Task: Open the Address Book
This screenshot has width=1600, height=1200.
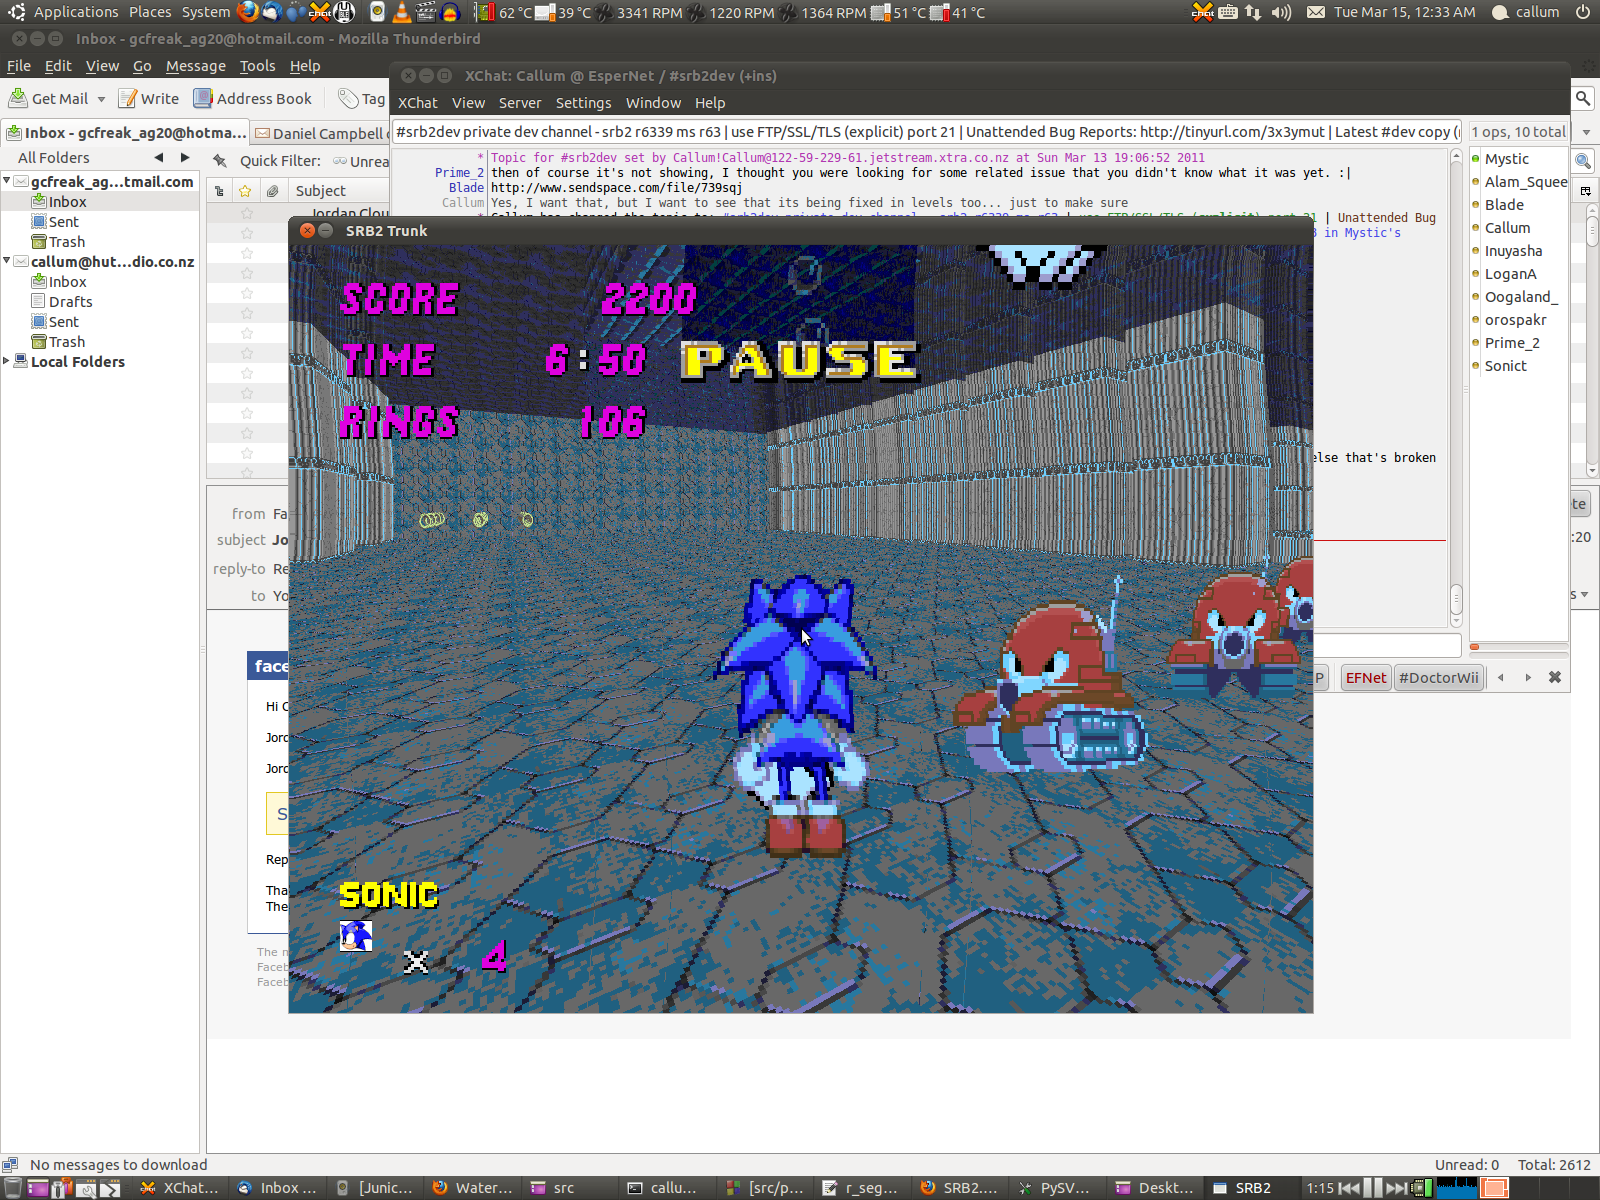Action: (252, 98)
